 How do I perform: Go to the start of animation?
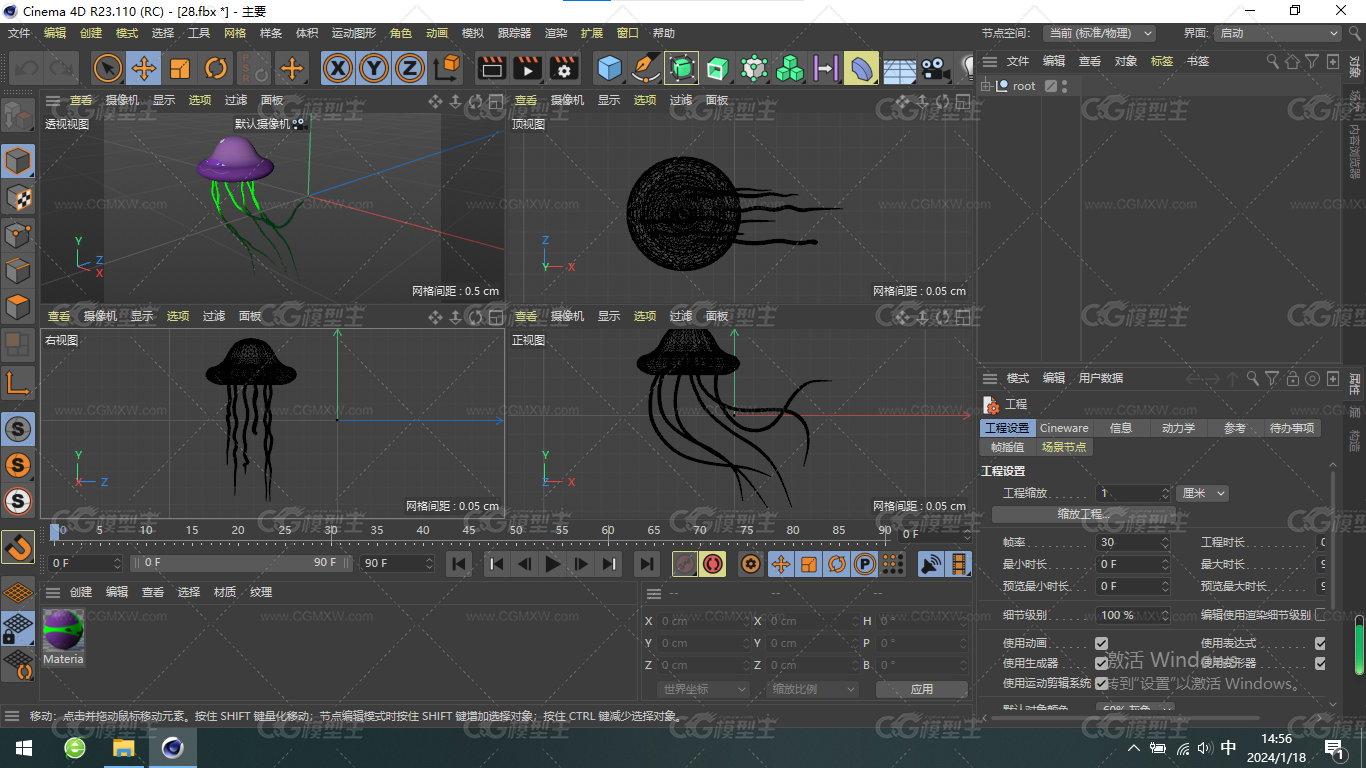tap(459, 564)
